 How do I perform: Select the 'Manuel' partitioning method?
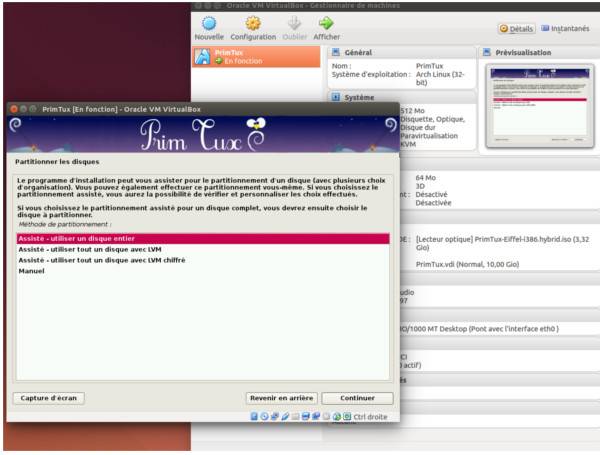pos(203,271)
